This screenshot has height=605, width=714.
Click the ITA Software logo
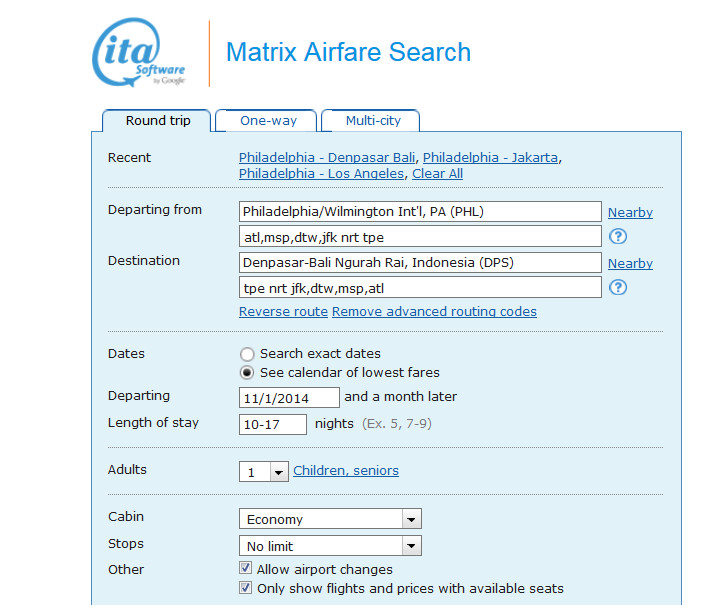point(139,52)
